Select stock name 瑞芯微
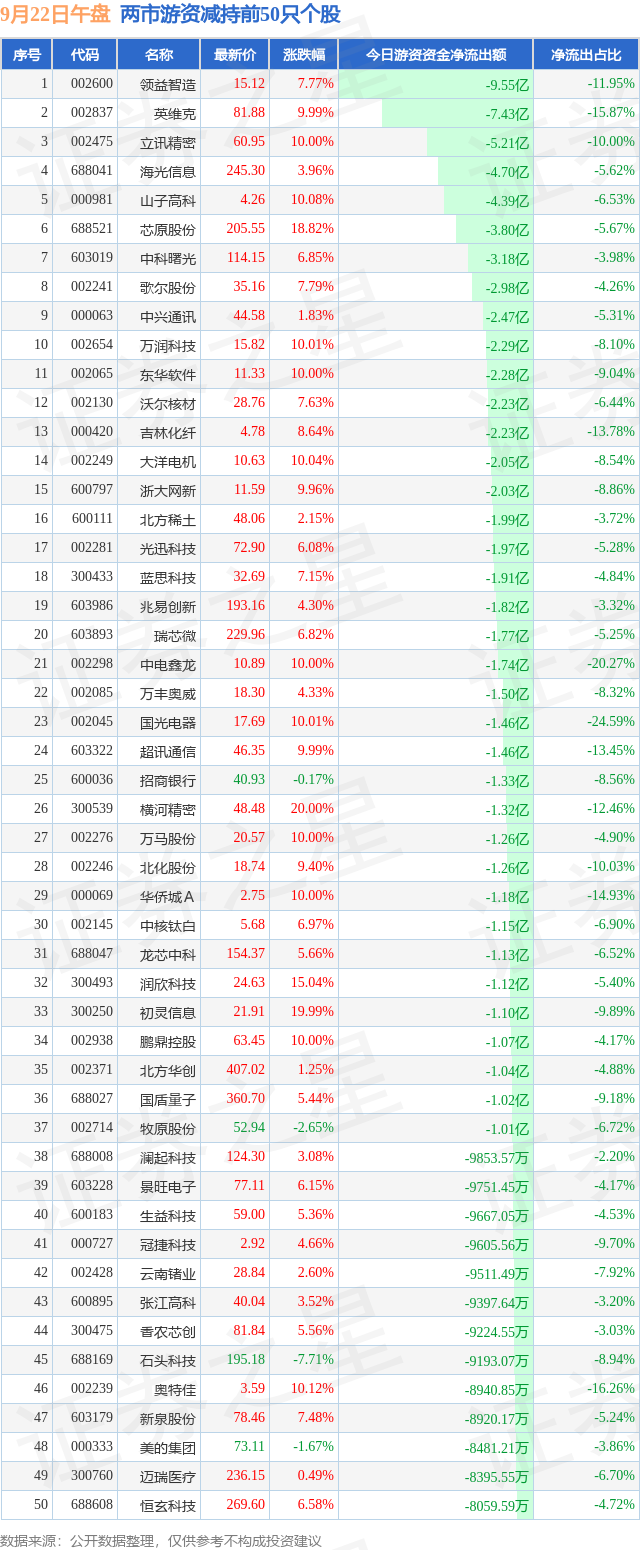Viewport: 640px width, 1550px height. 176,635
